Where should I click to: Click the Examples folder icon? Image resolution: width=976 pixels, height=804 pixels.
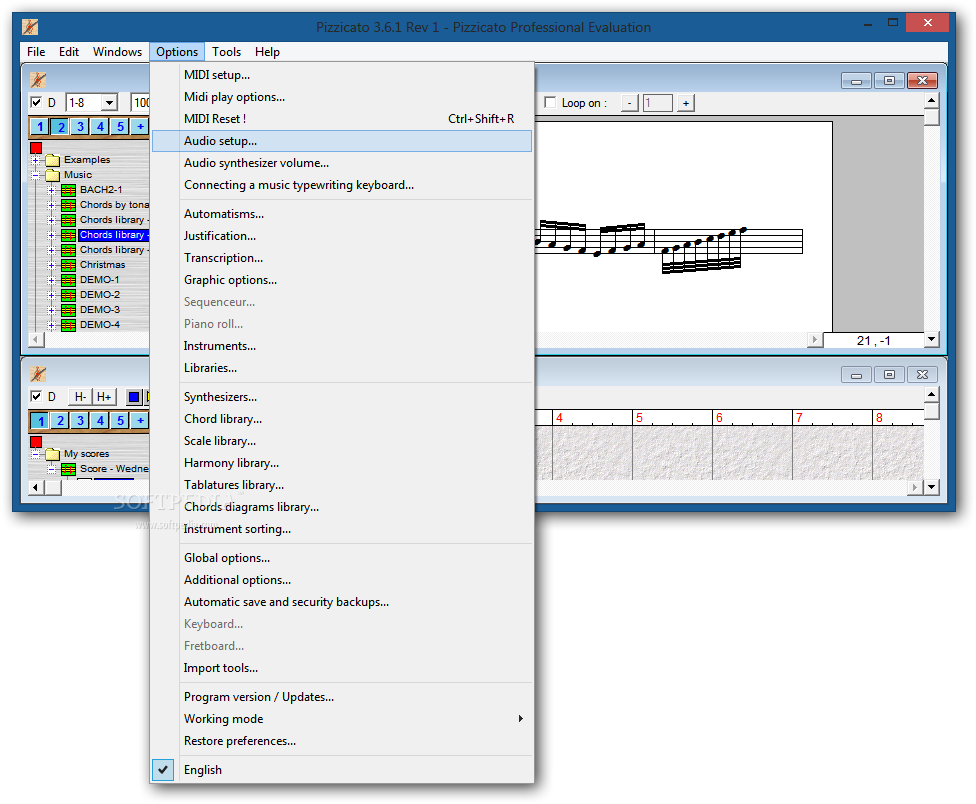point(52,160)
